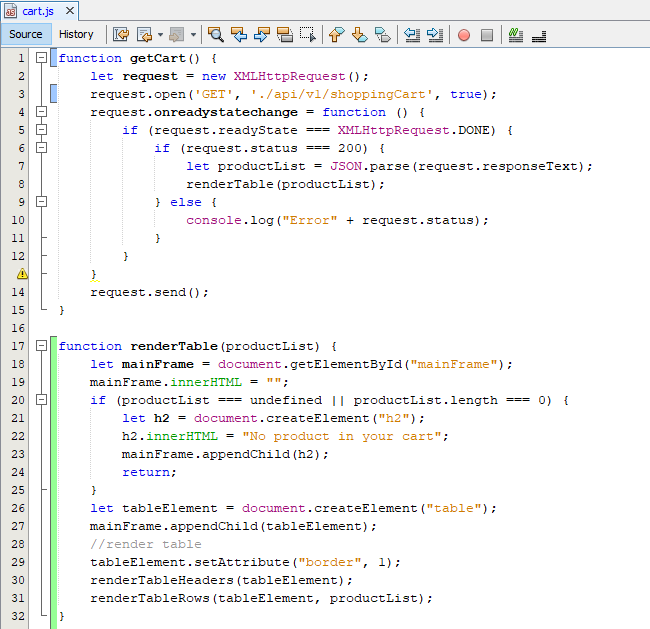The height and width of the screenshot is (629, 650).
Task: Click the '//render table' comment
Action: (146, 544)
